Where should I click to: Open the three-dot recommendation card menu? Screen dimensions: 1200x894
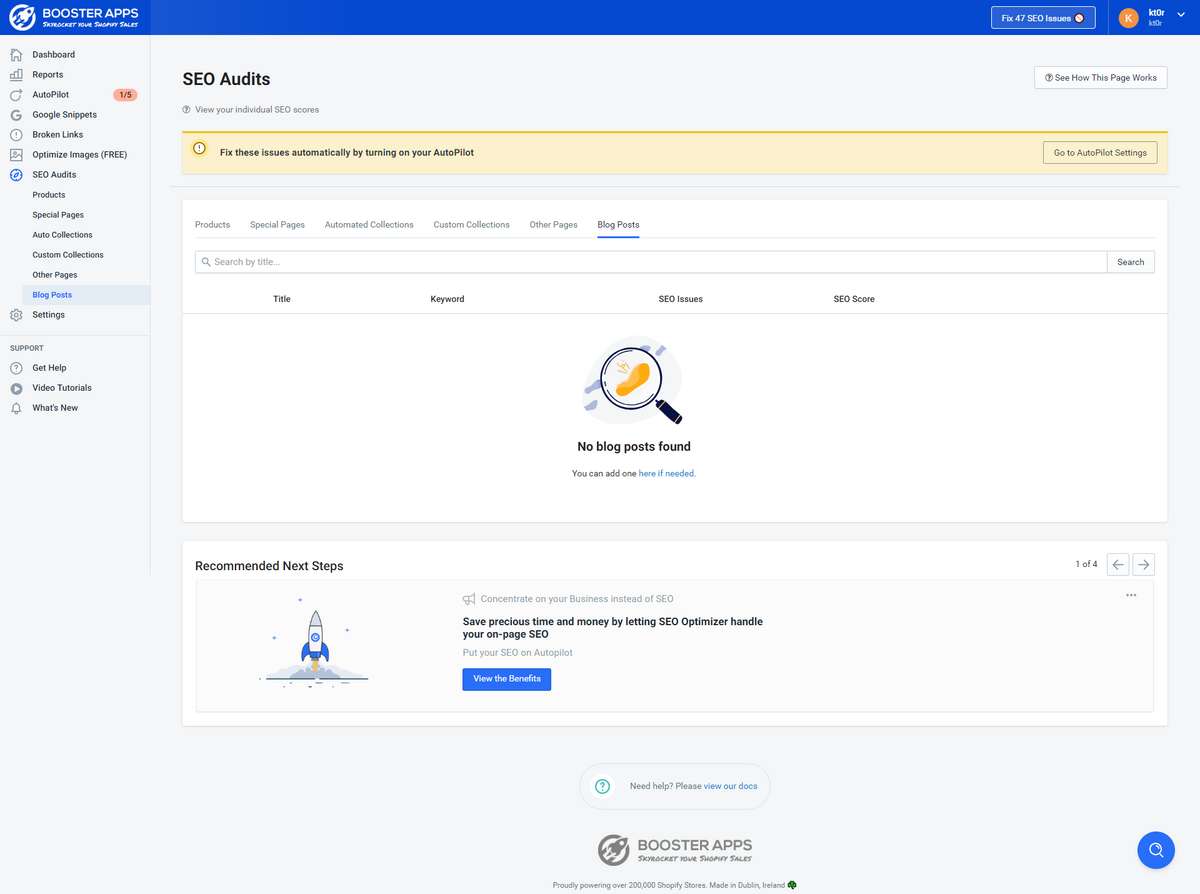pyautogui.click(x=1131, y=595)
